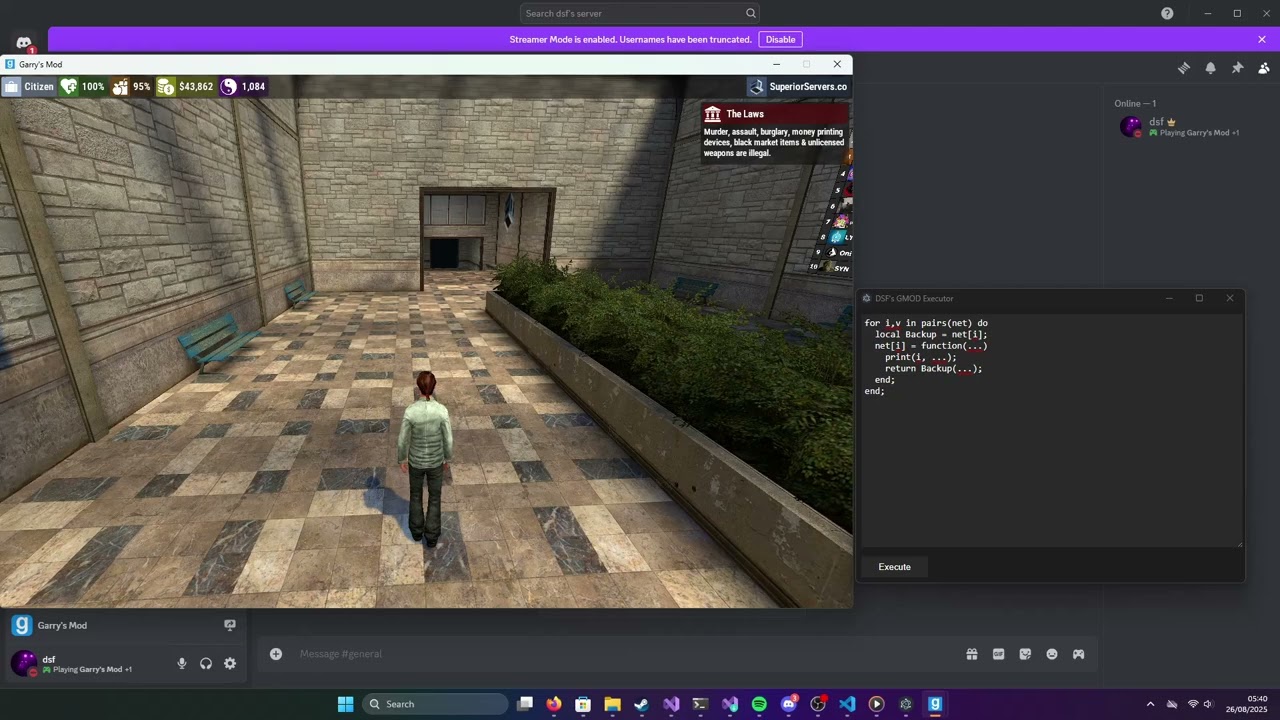1280x720 pixels.
Task: Click the Online — 1 member list header
Action: (x=1135, y=104)
